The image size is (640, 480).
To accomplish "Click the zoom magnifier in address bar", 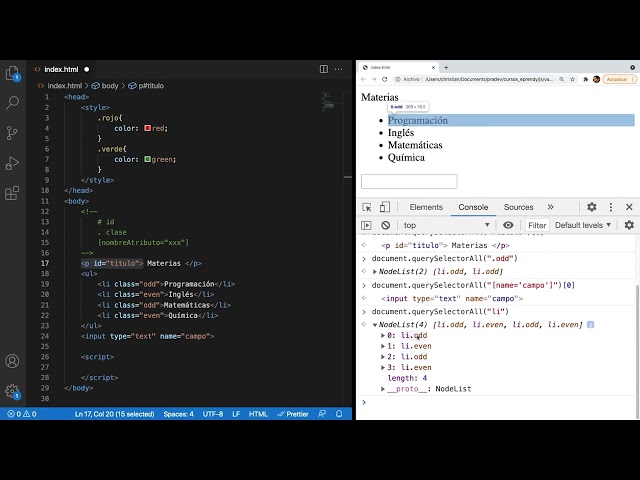I will (x=562, y=79).
